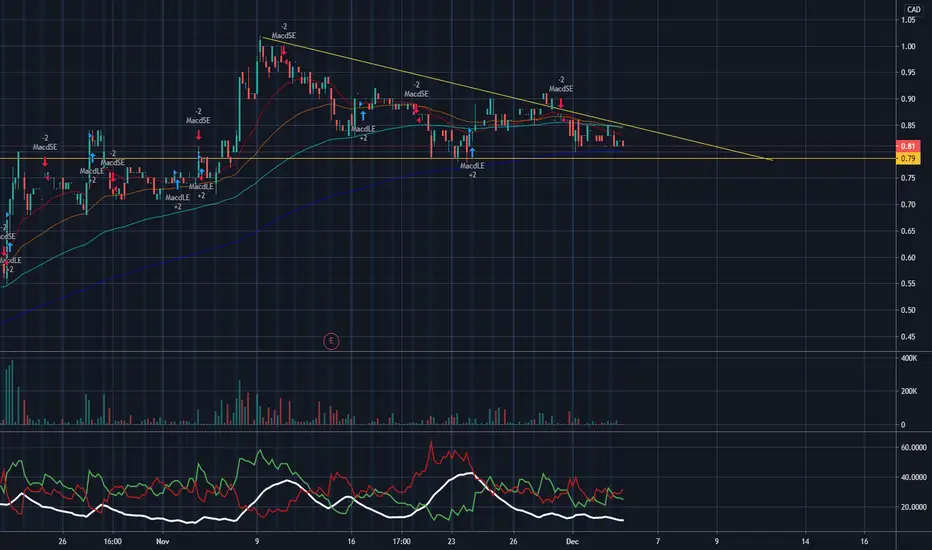Click the yellow descending trendline
The height and width of the screenshot is (550, 932).
pyautogui.click(x=517, y=99)
